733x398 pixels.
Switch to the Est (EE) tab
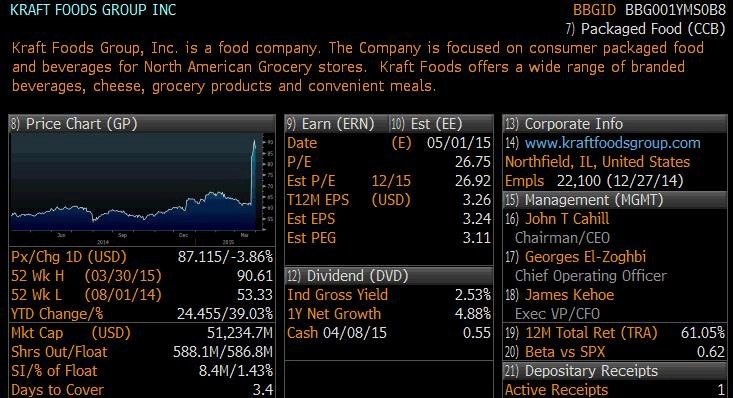coord(441,124)
